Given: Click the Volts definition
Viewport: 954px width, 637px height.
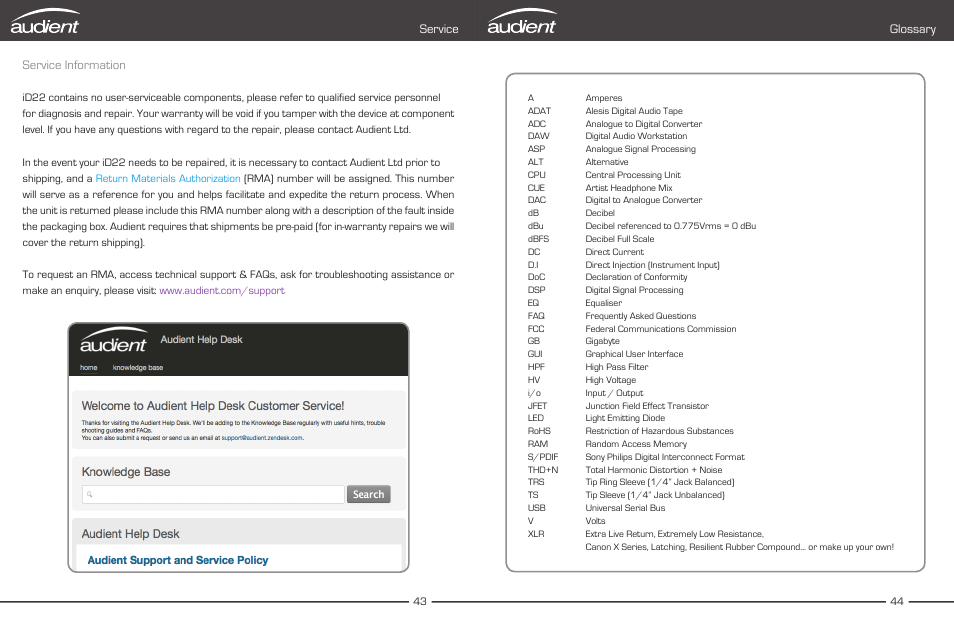Looking at the screenshot, I should pyautogui.click(x=596, y=521).
